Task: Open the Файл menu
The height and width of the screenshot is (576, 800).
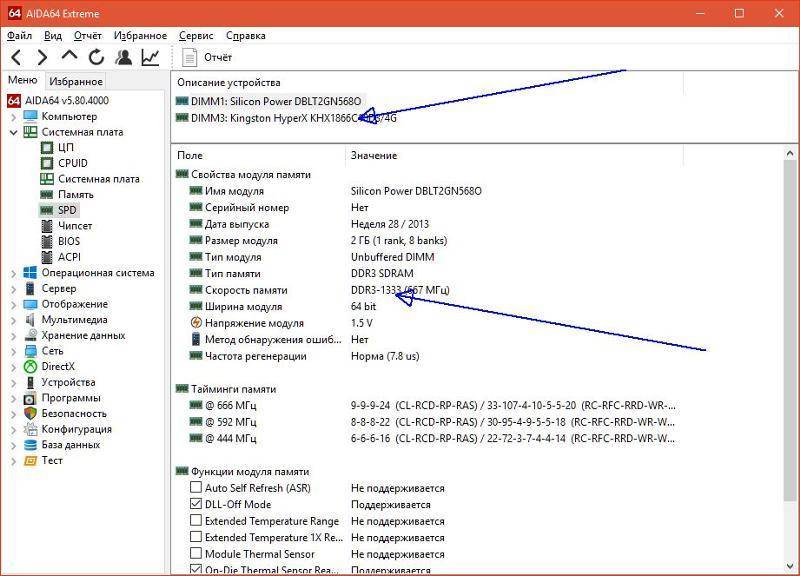Action: tap(19, 36)
